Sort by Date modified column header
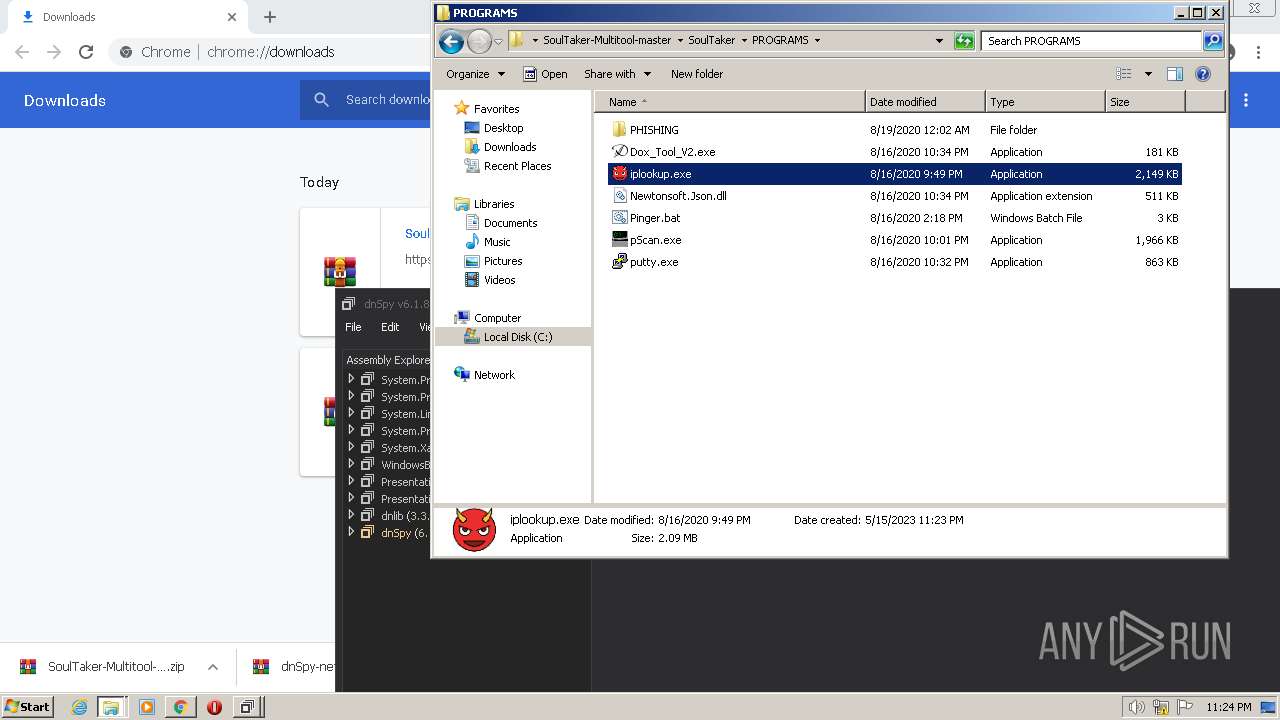Viewport: 1280px width, 720px height. click(x=925, y=102)
